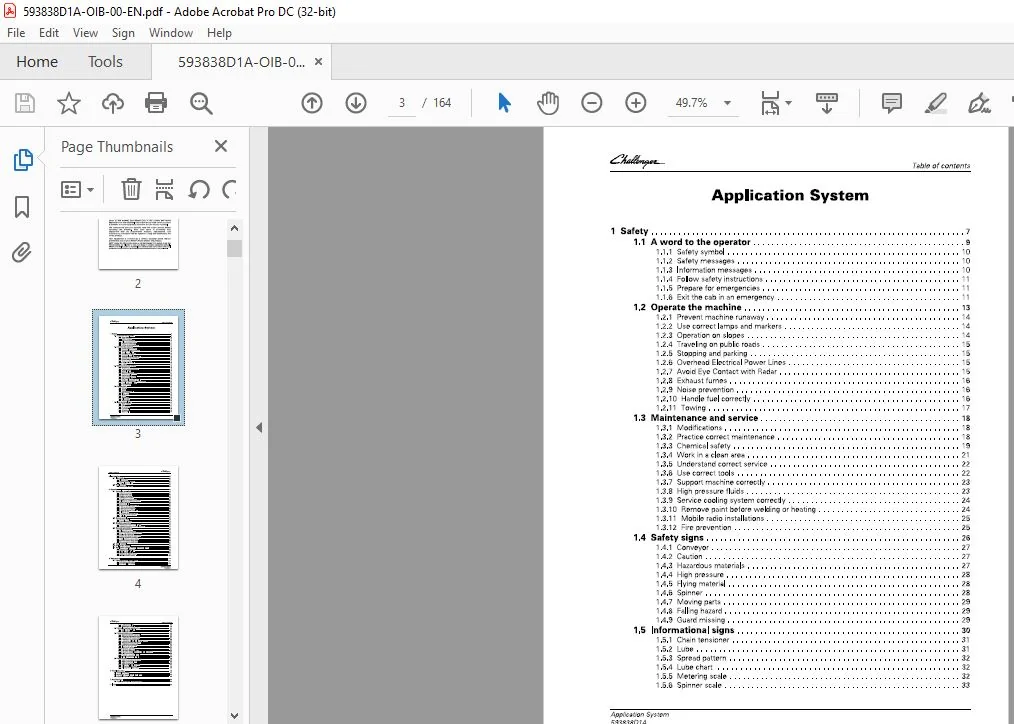Switch to the Home tab

click(x=37, y=61)
